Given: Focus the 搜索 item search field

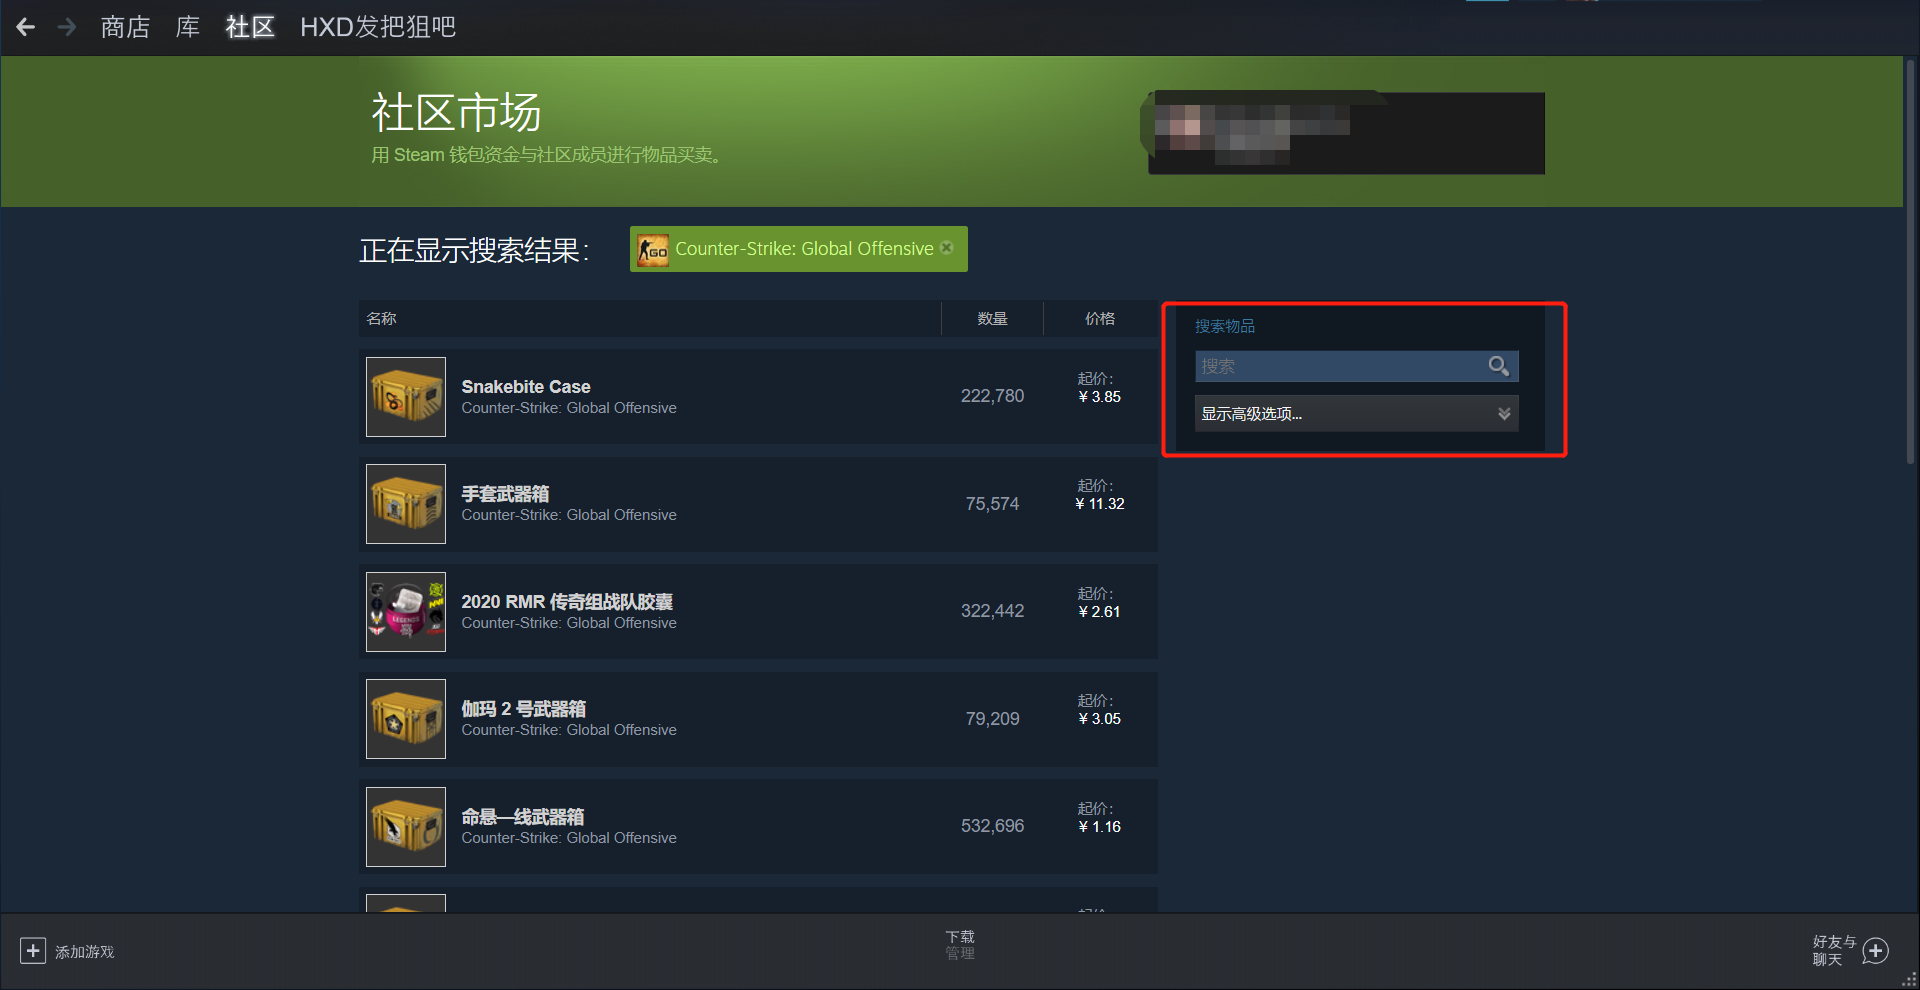Looking at the screenshot, I should [1340, 366].
